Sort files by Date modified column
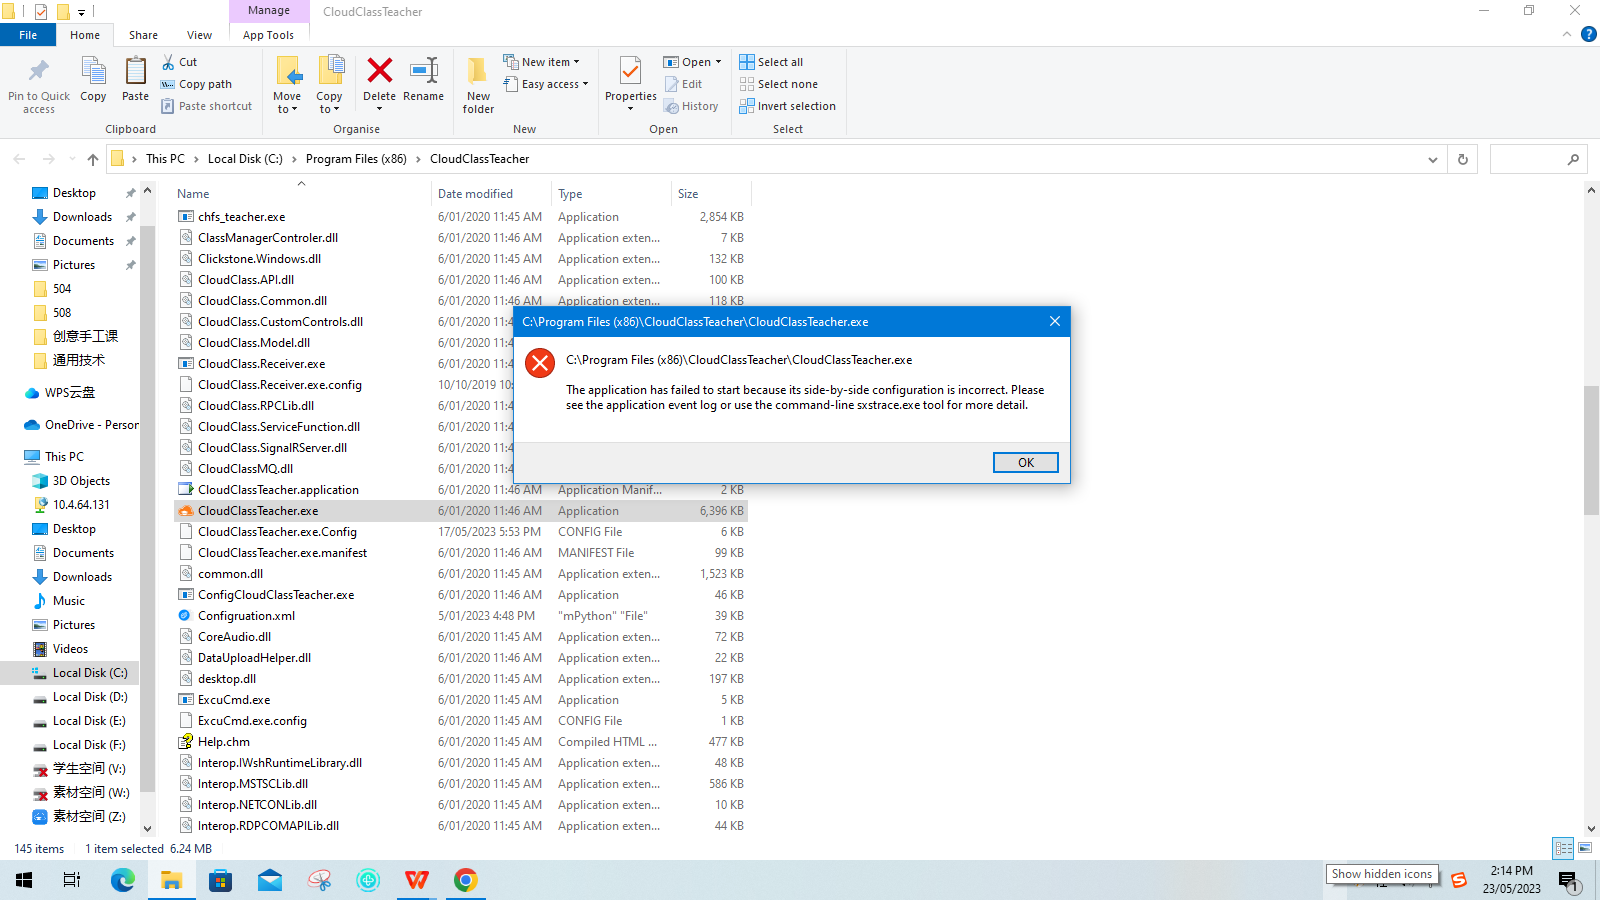This screenshot has height=900, width=1600. [475, 194]
